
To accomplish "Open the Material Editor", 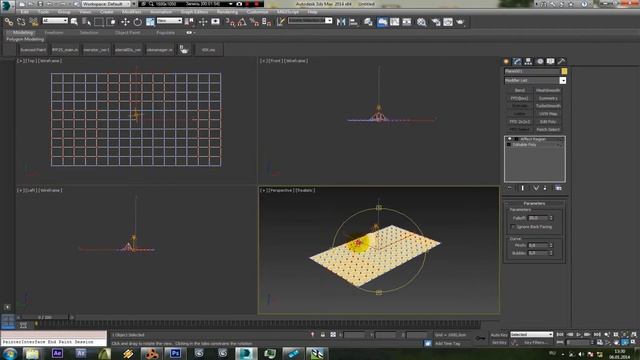I will [422, 22].
